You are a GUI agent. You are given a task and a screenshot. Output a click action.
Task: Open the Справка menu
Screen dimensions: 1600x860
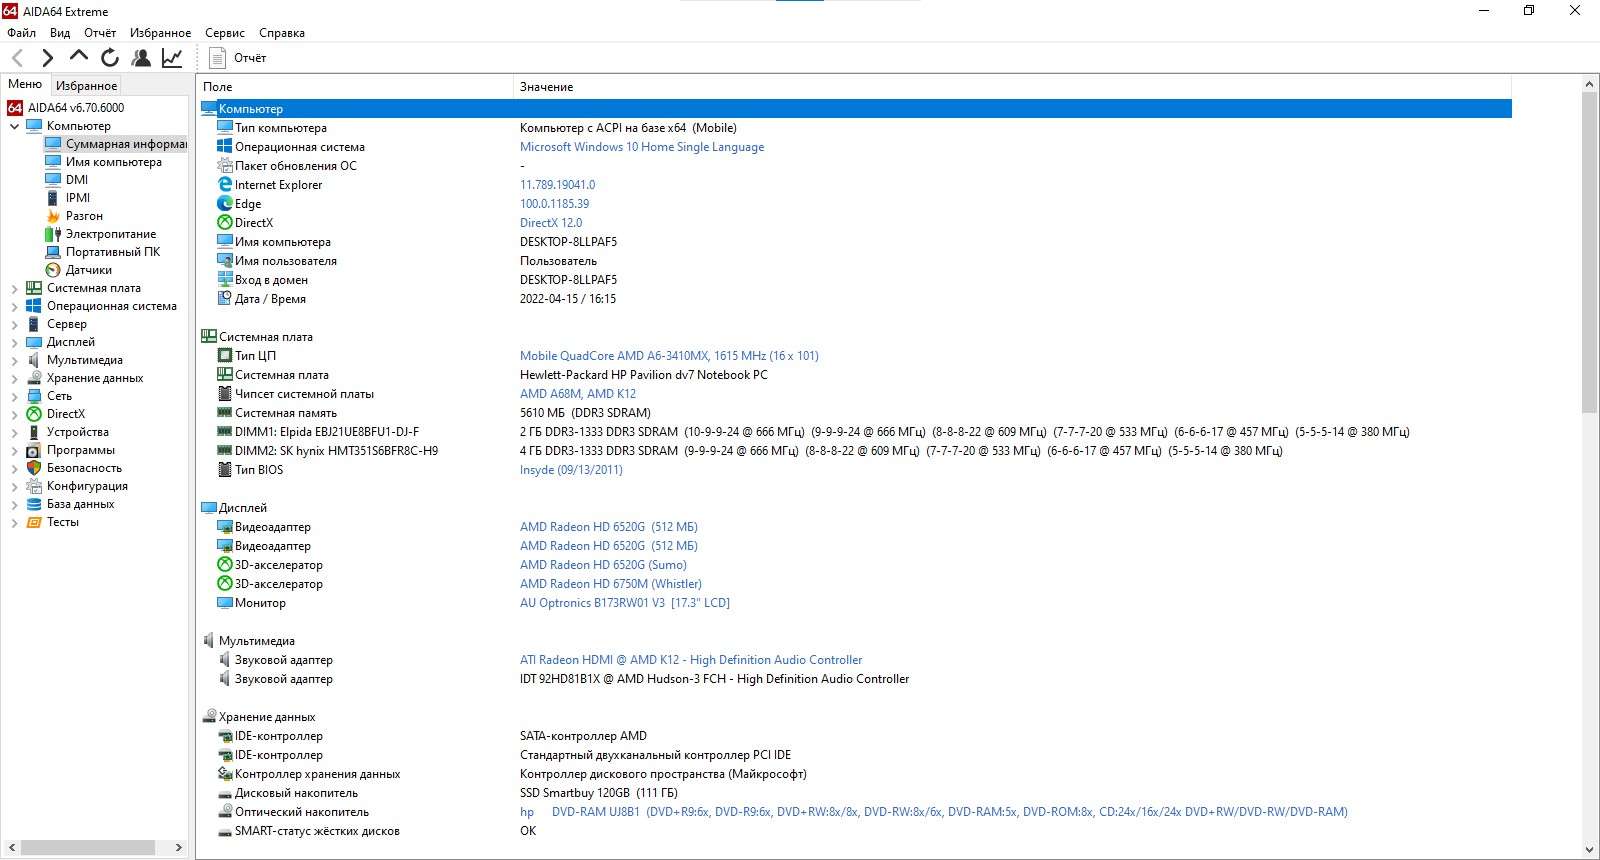point(282,33)
